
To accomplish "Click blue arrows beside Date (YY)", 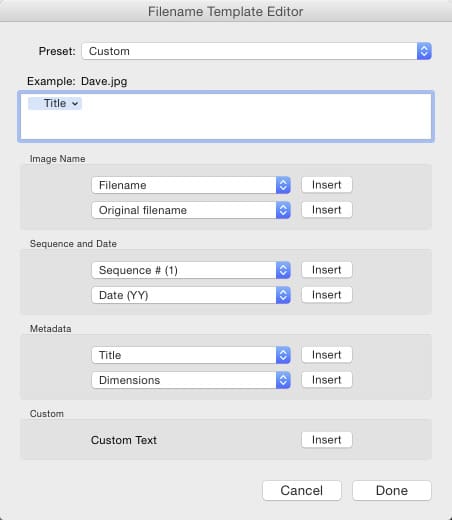I will 283,295.
